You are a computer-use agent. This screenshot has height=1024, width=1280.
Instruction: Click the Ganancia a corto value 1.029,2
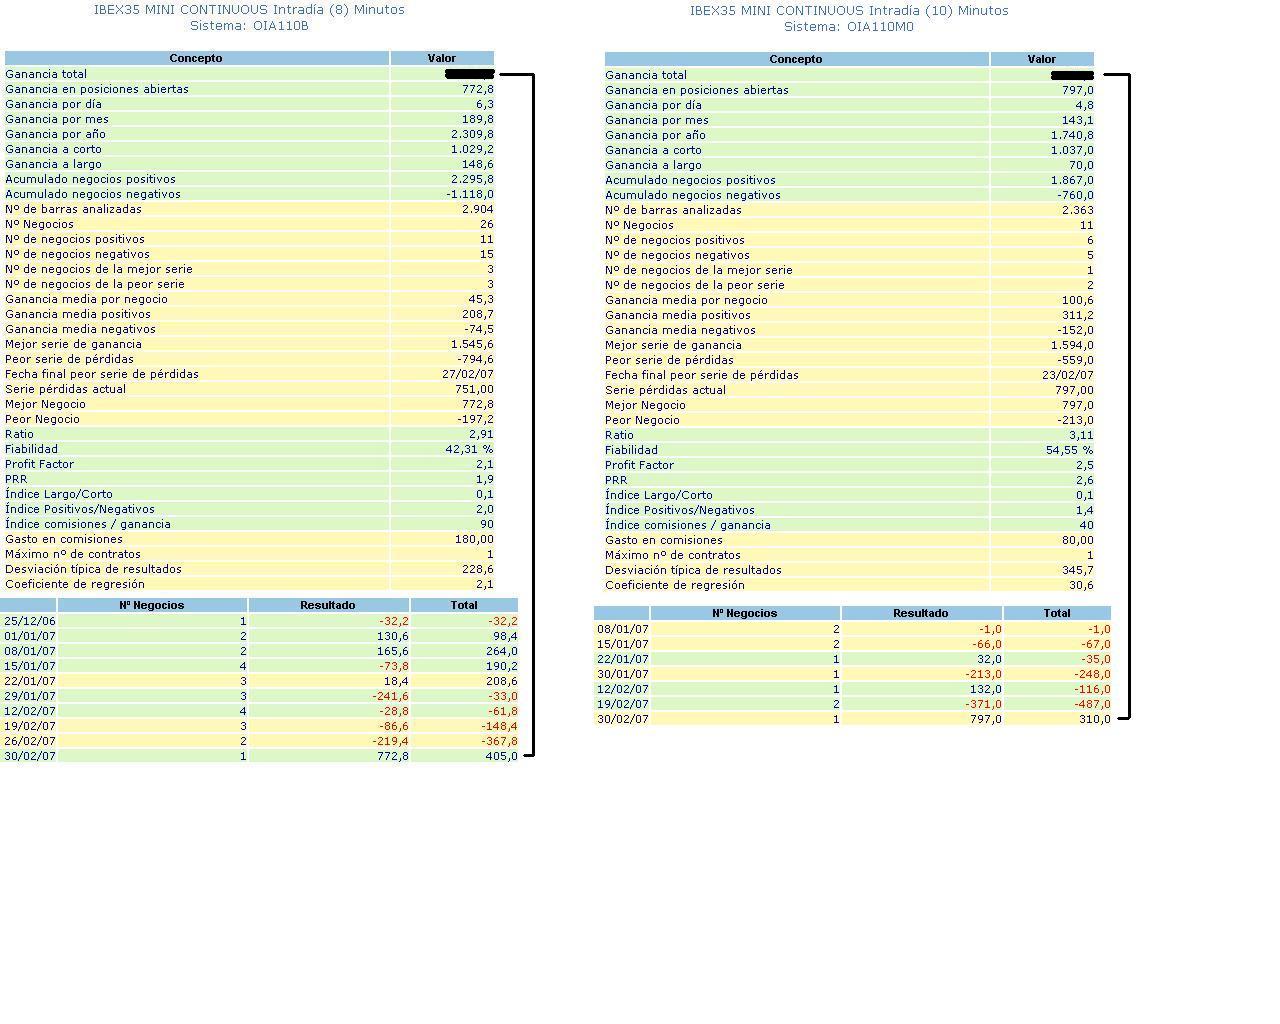click(472, 149)
